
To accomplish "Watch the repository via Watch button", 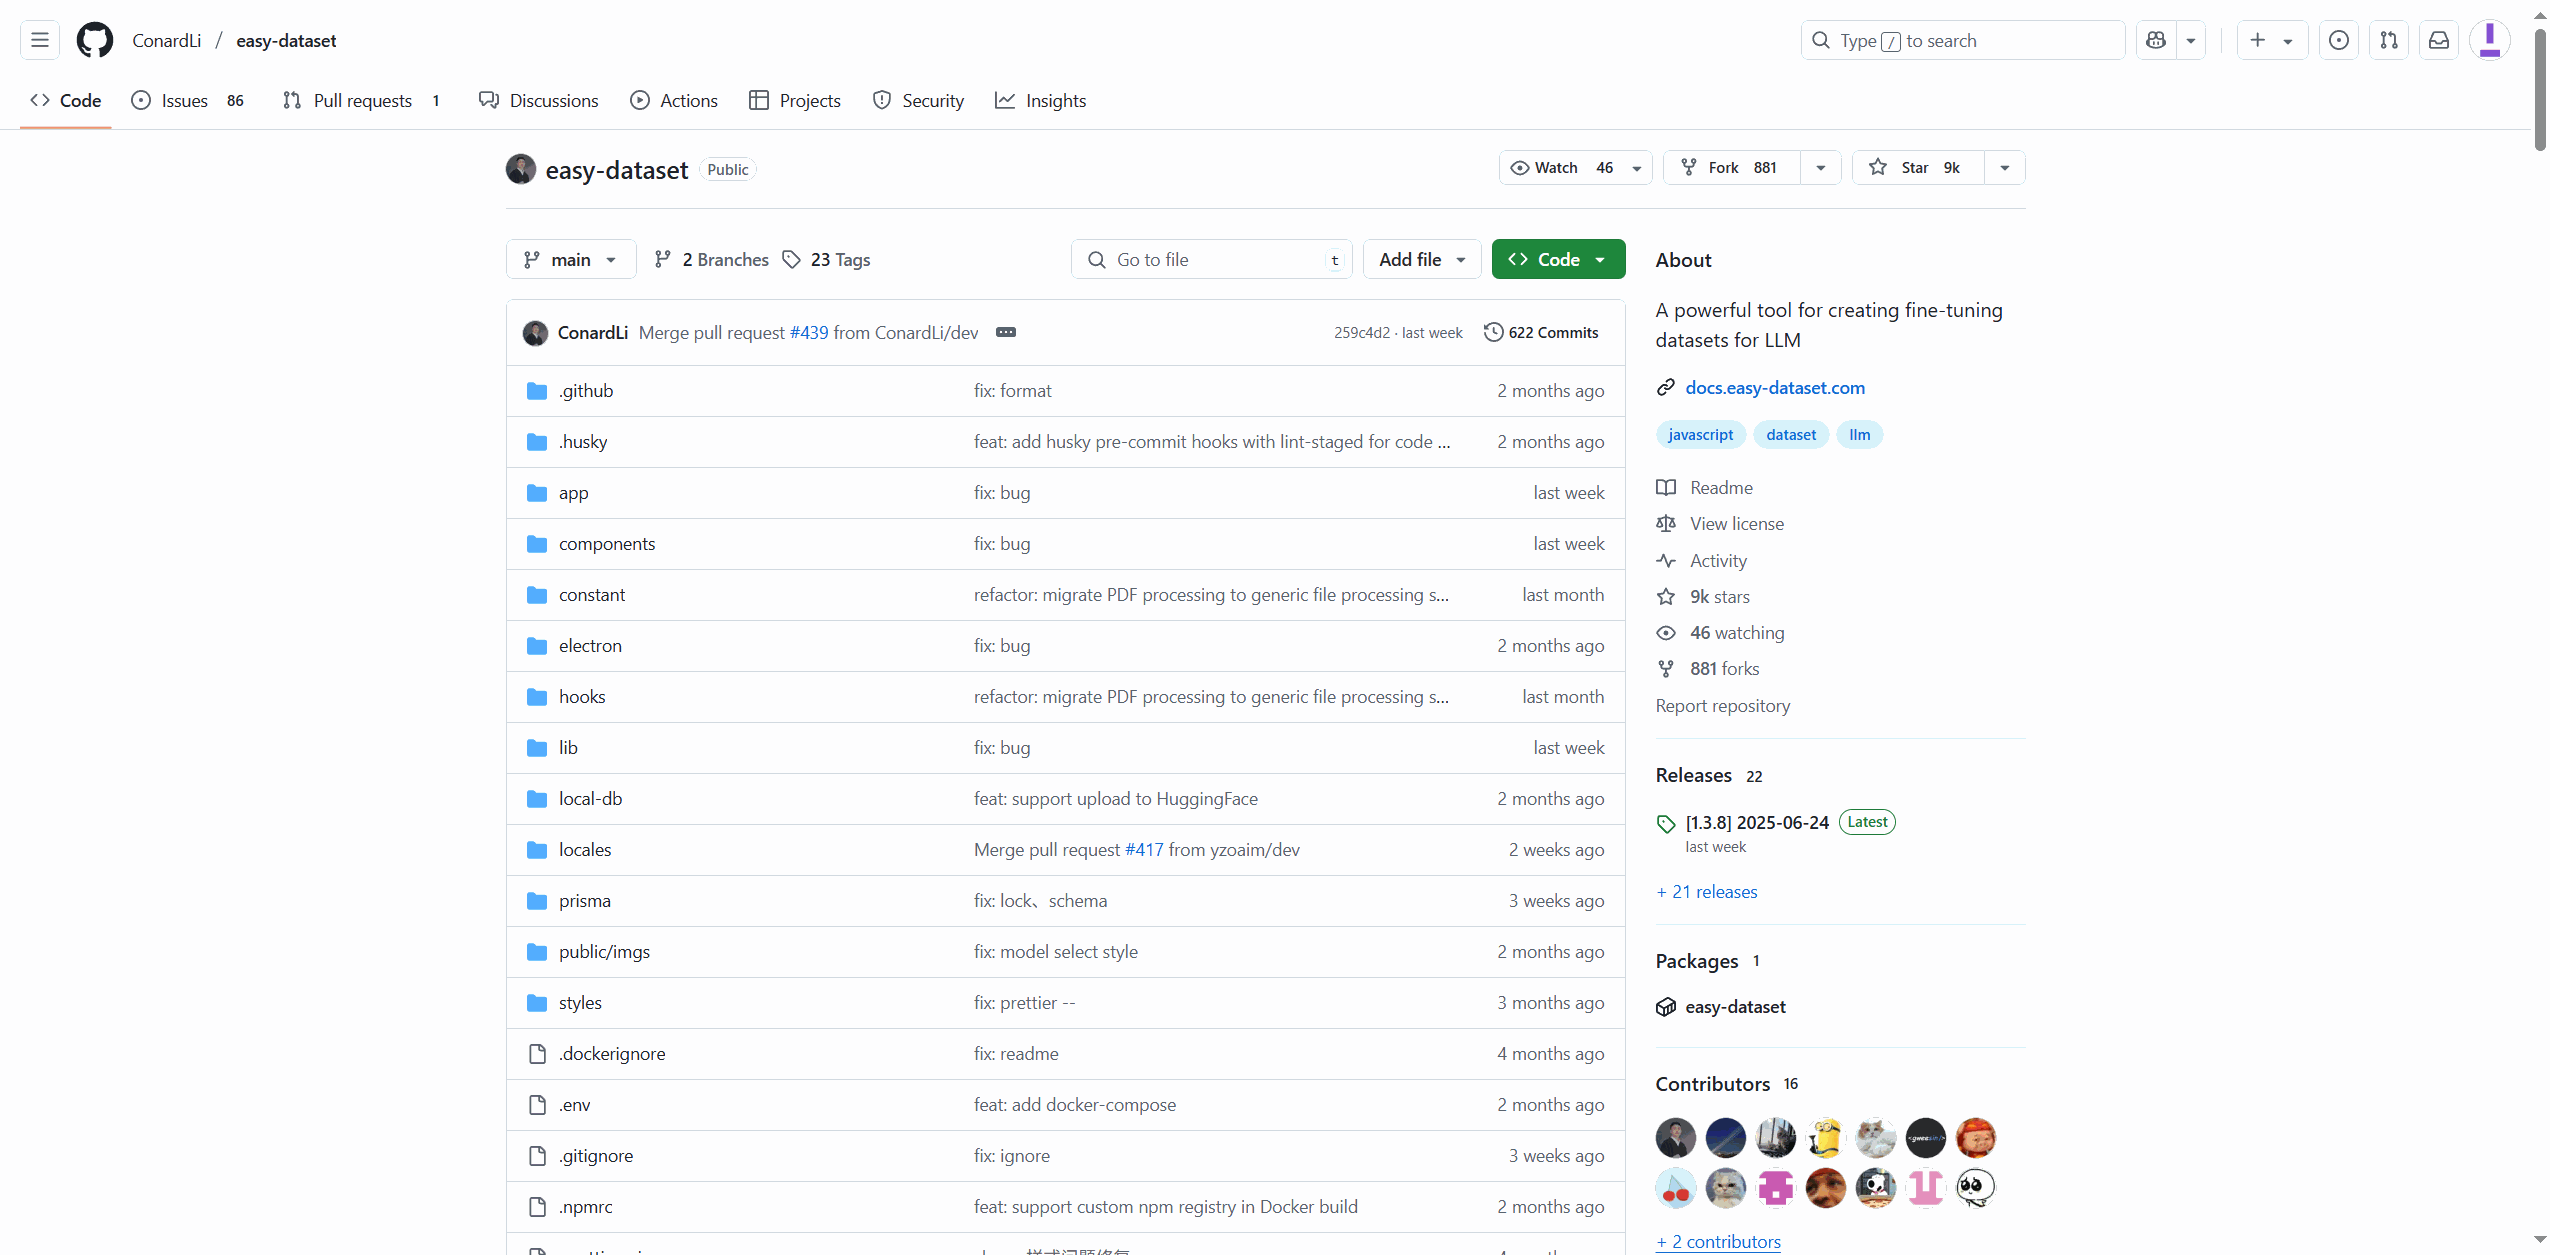I will click(x=1575, y=168).
